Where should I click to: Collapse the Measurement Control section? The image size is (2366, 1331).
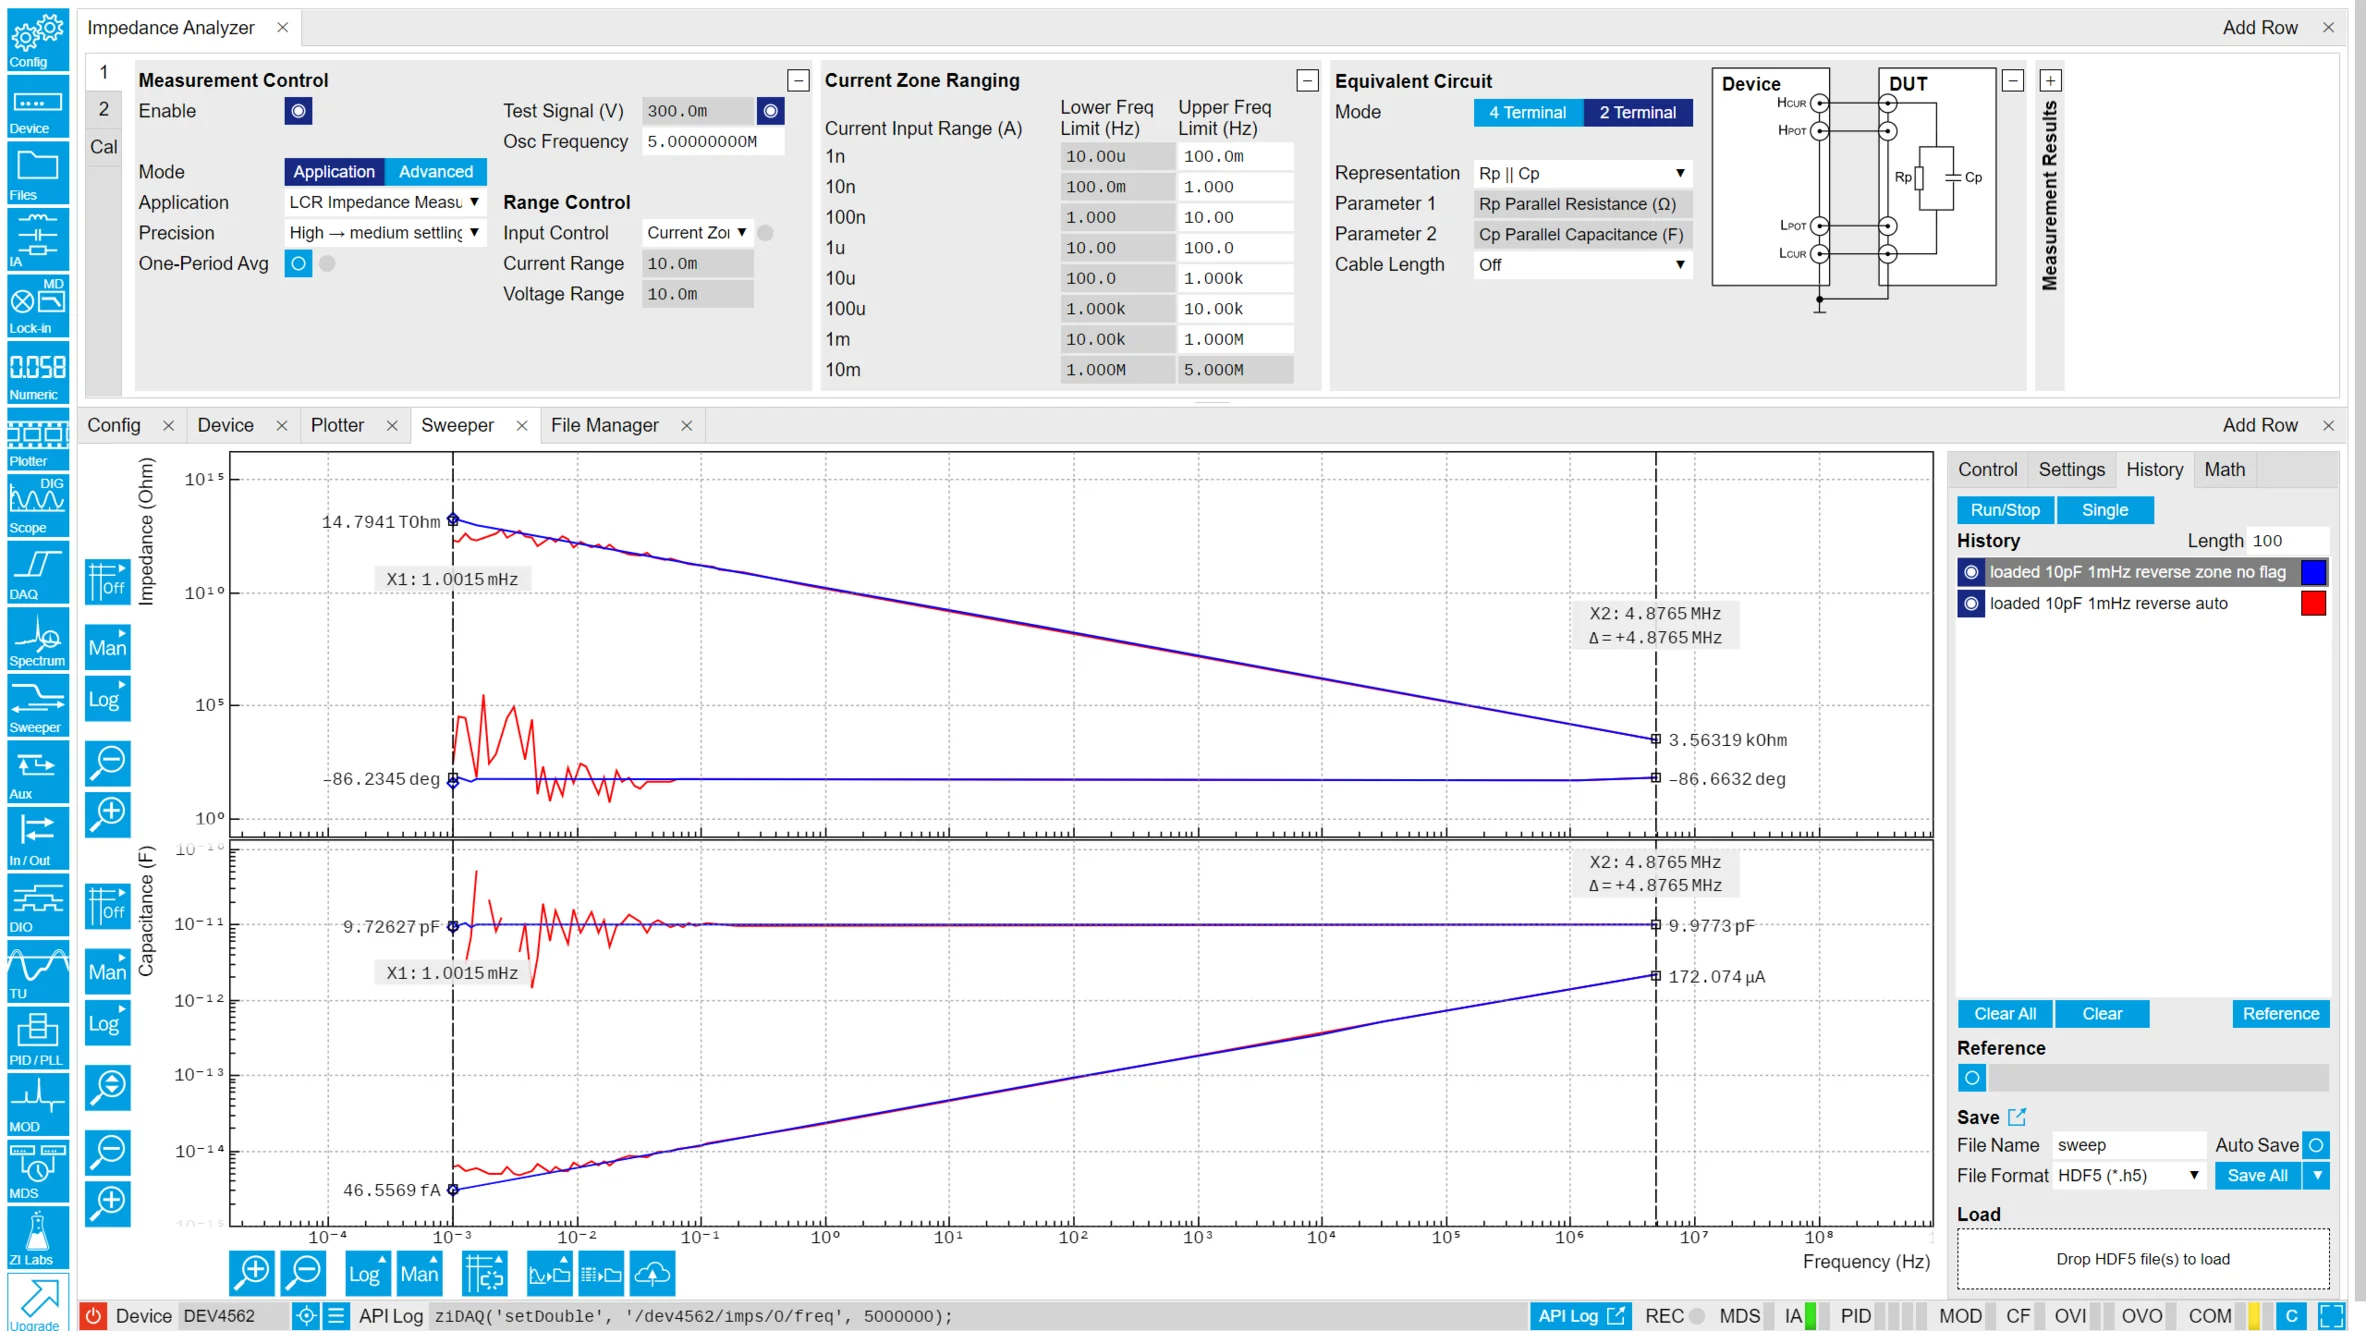tap(798, 80)
